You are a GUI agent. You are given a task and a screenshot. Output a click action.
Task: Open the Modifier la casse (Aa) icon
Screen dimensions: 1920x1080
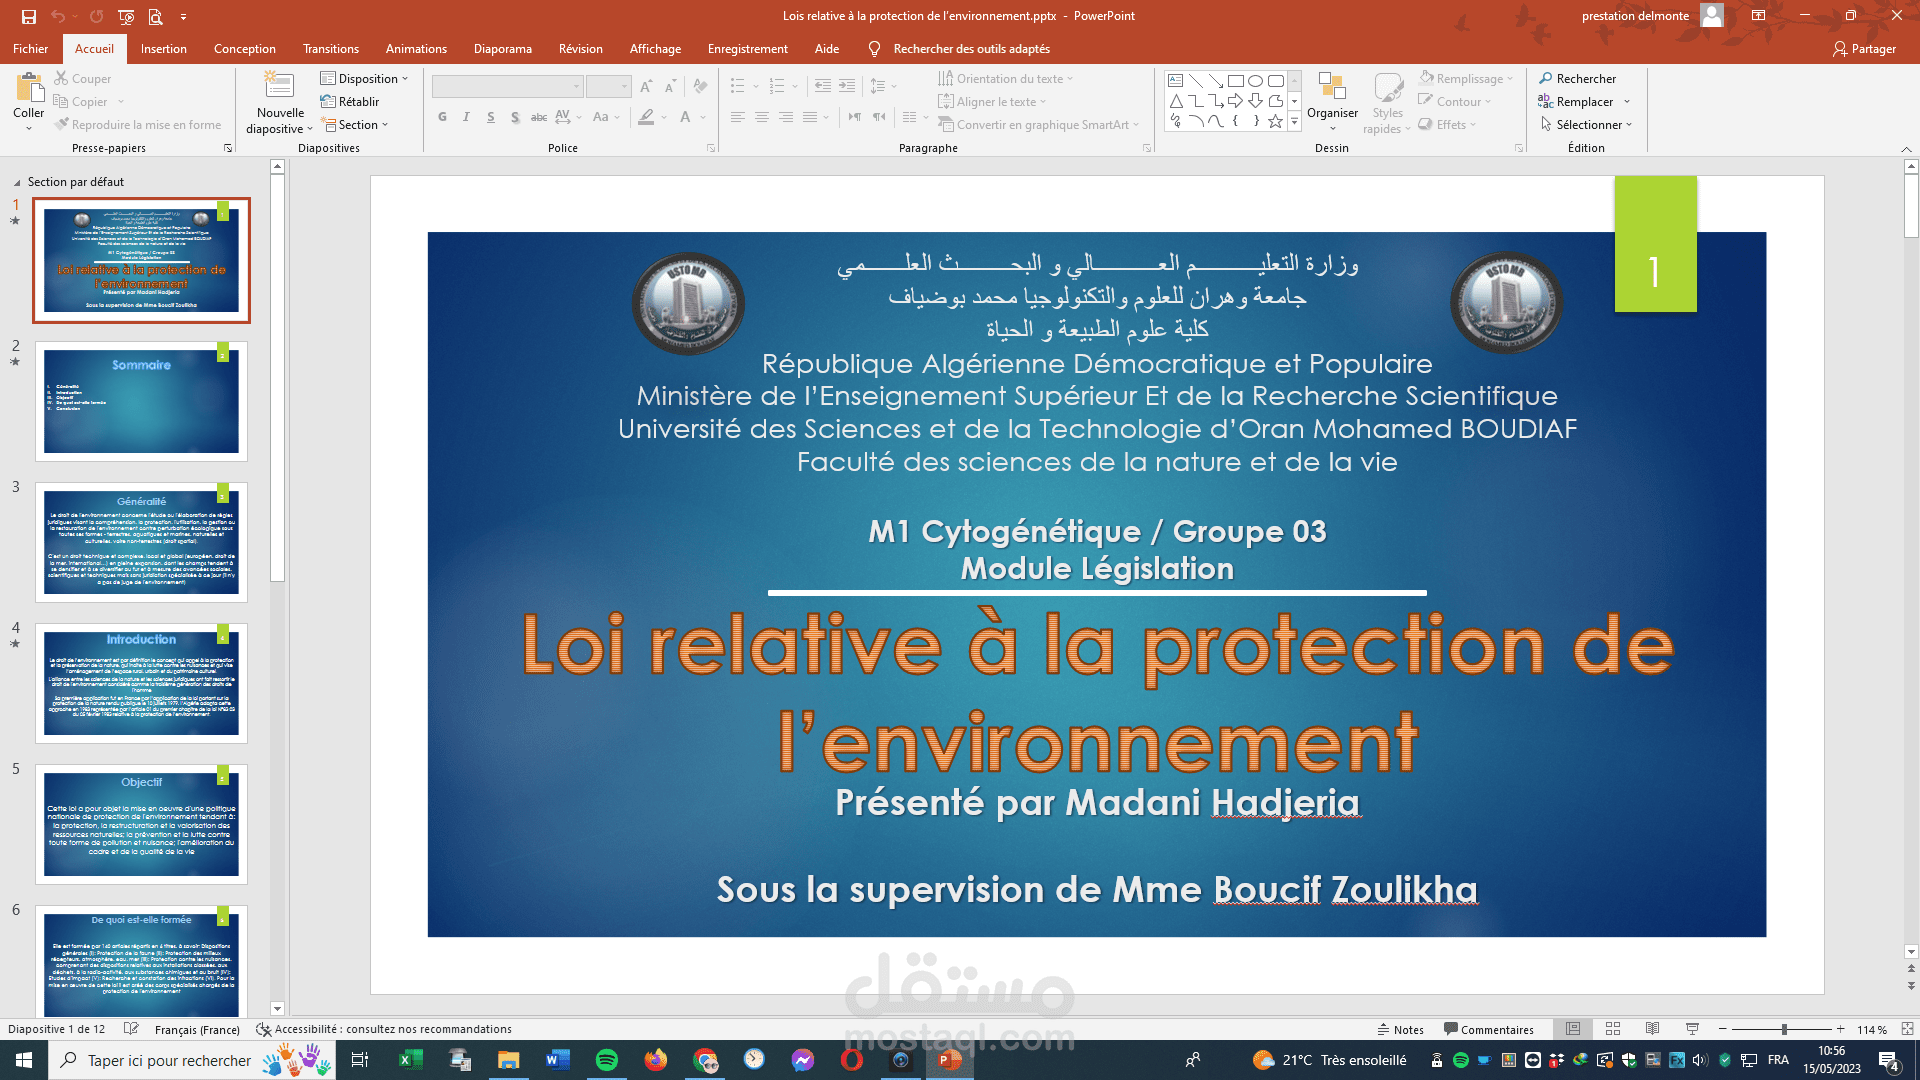(x=600, y=117)
